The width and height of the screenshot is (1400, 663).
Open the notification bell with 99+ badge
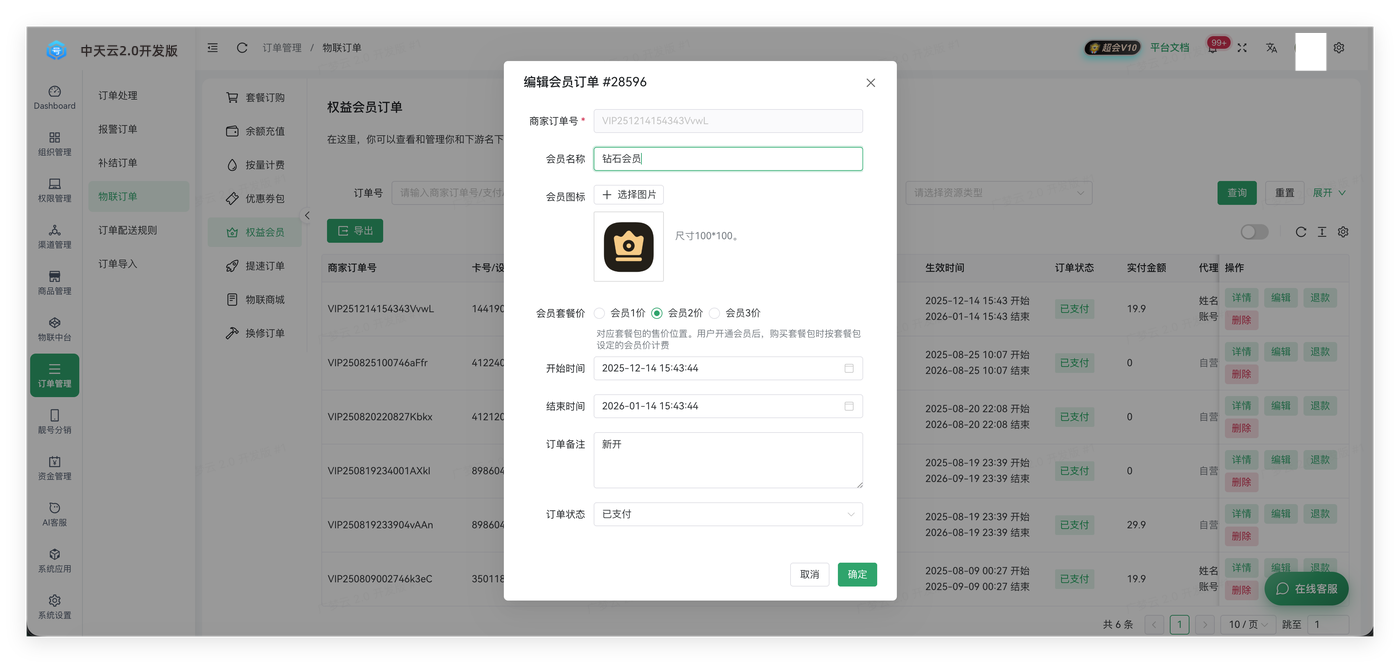point(1213,47)
